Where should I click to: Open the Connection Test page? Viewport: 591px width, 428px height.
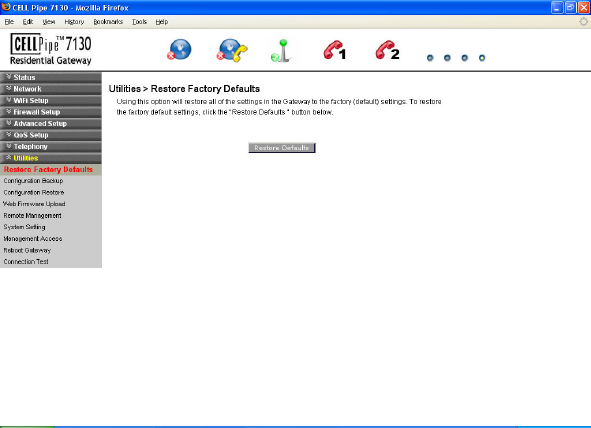(x=26, y=261)
